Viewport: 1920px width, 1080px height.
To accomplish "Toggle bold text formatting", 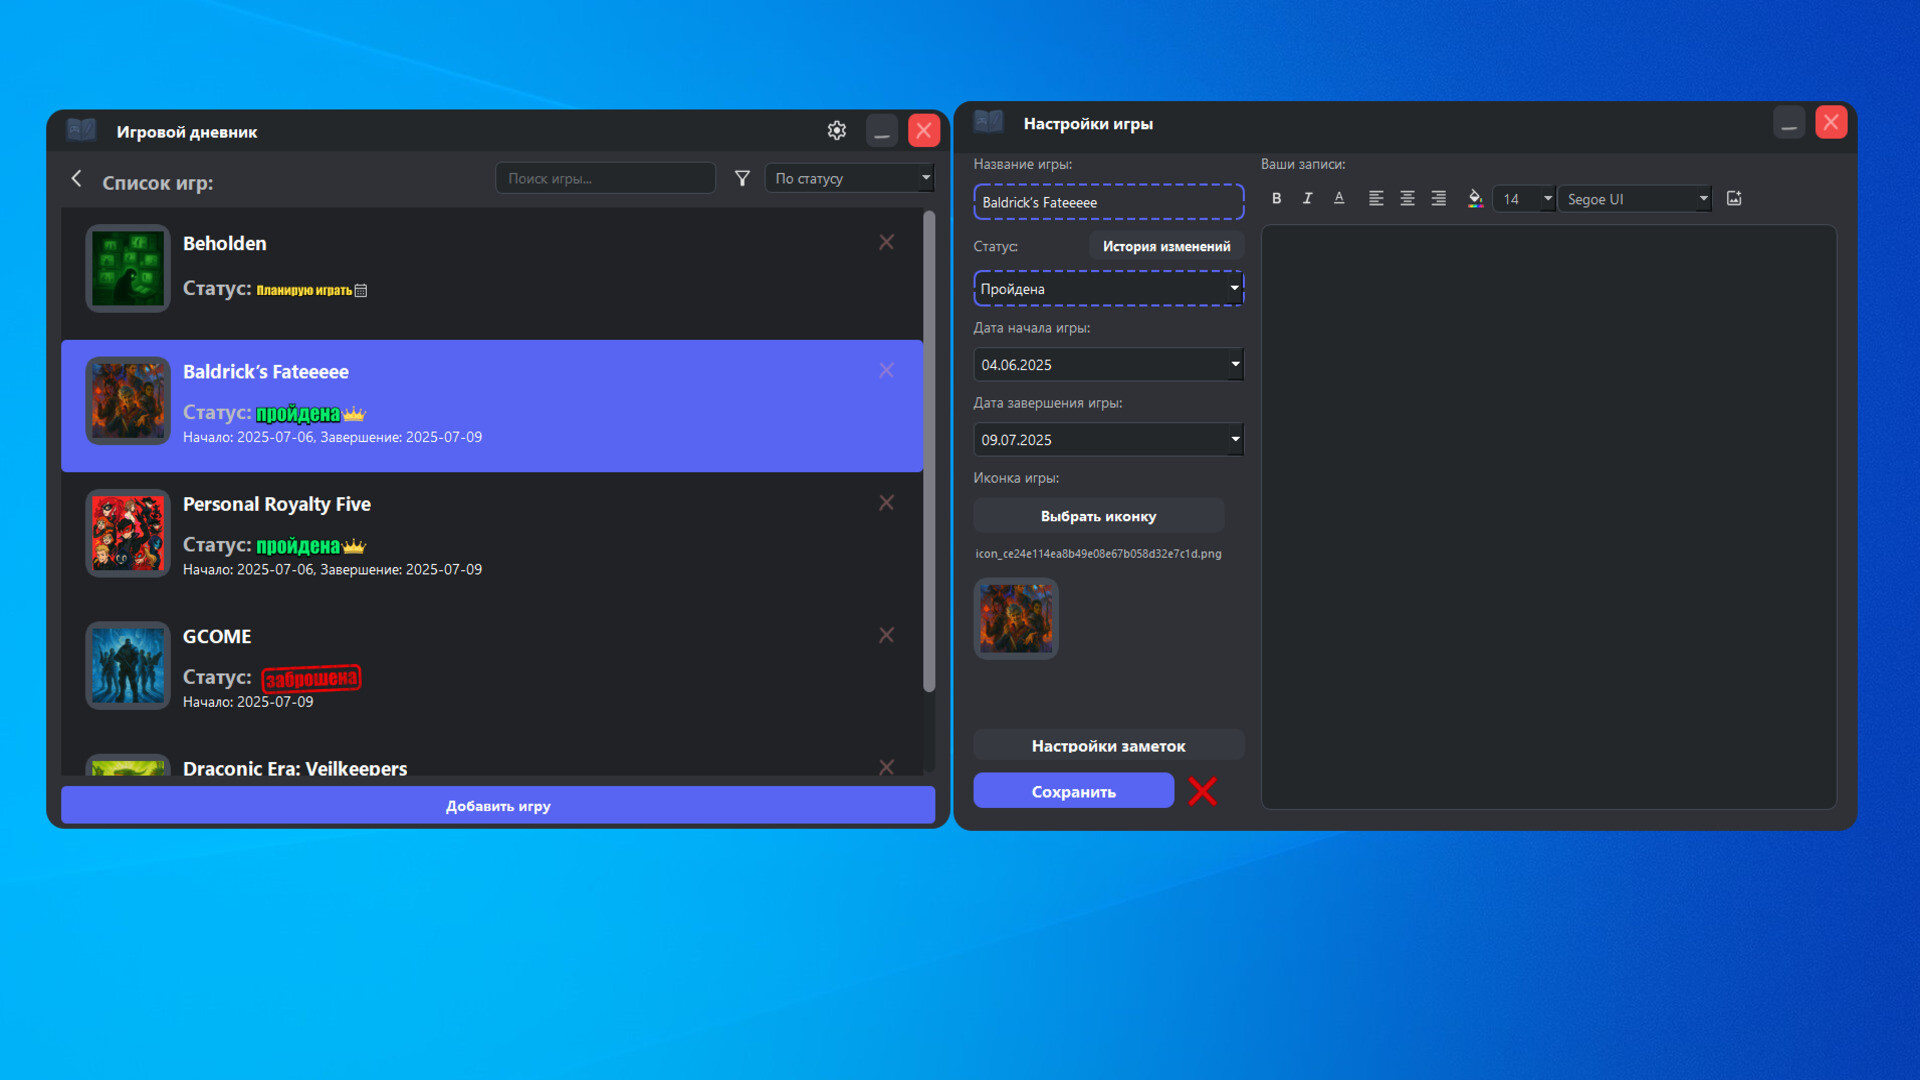I will tap(1276, 199).
